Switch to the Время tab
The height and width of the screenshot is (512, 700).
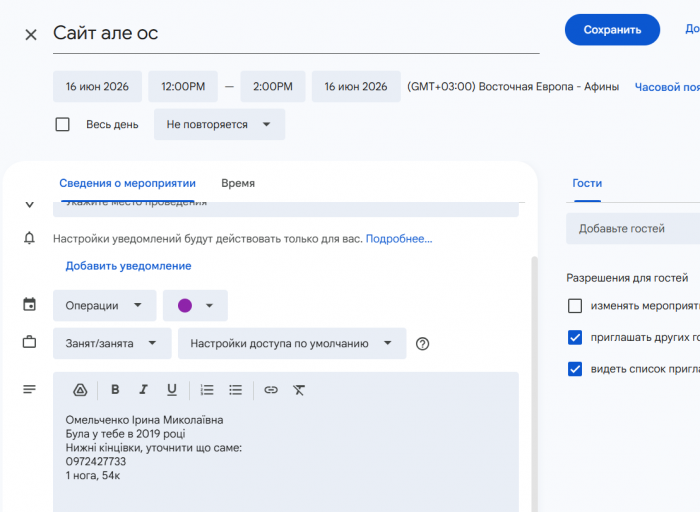pyautogui.click(x=238, y=183)
